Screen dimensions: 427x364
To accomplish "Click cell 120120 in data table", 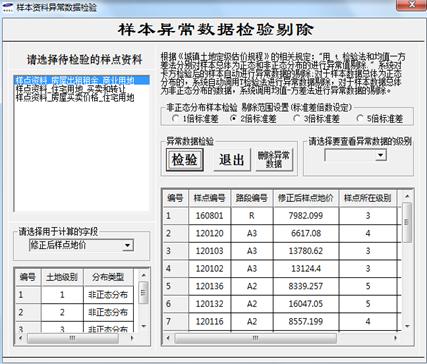I will tap(210, 233).
